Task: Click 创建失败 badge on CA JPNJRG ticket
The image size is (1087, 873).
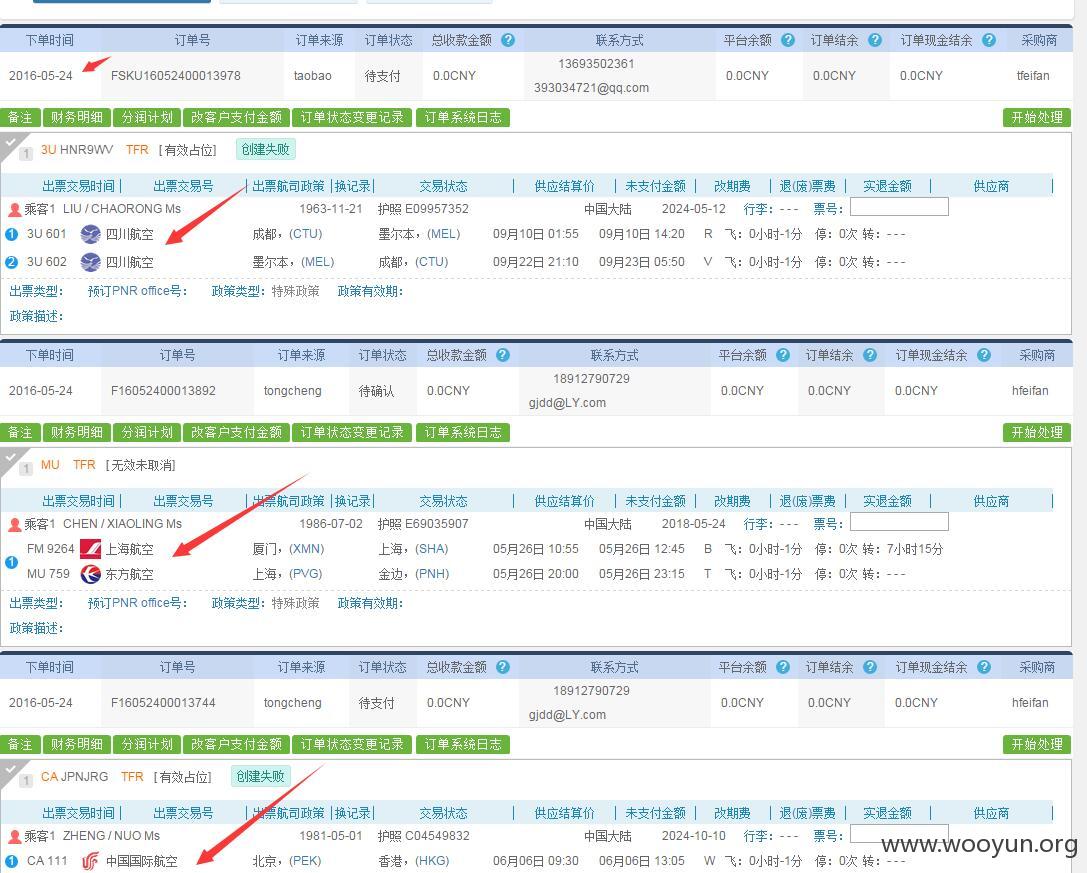Action: pyautogui.click(x=261, y=776)
